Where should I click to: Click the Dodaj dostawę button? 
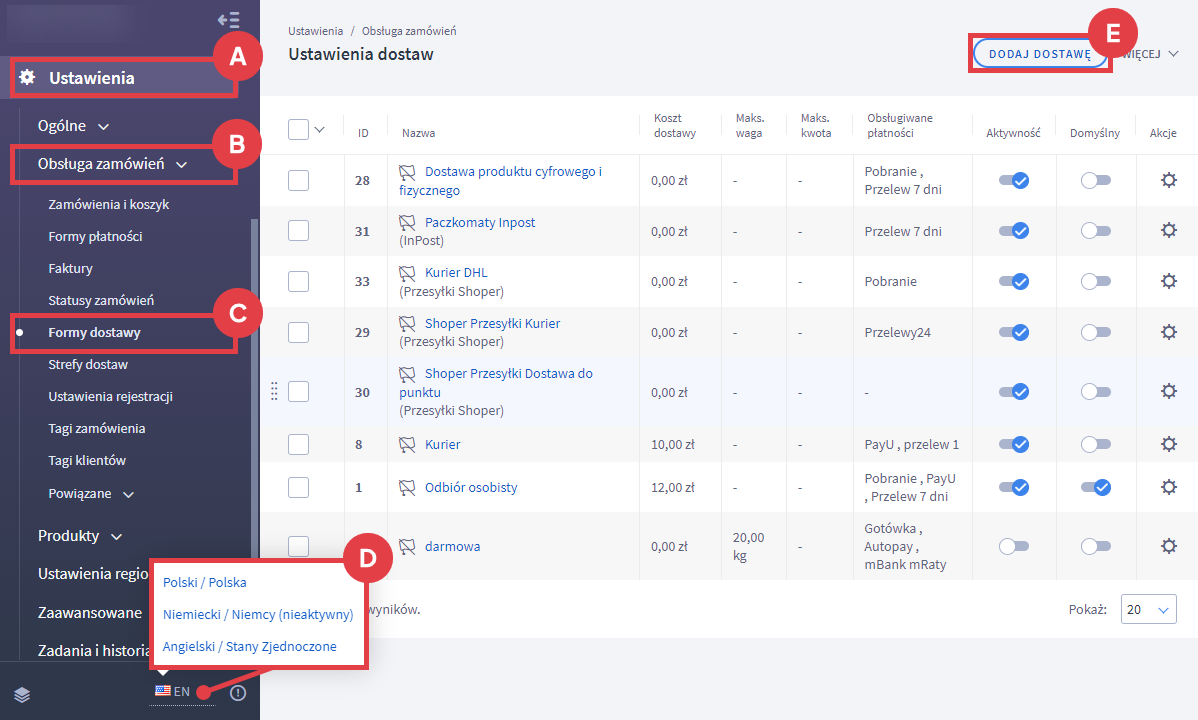pos(1039,54)
